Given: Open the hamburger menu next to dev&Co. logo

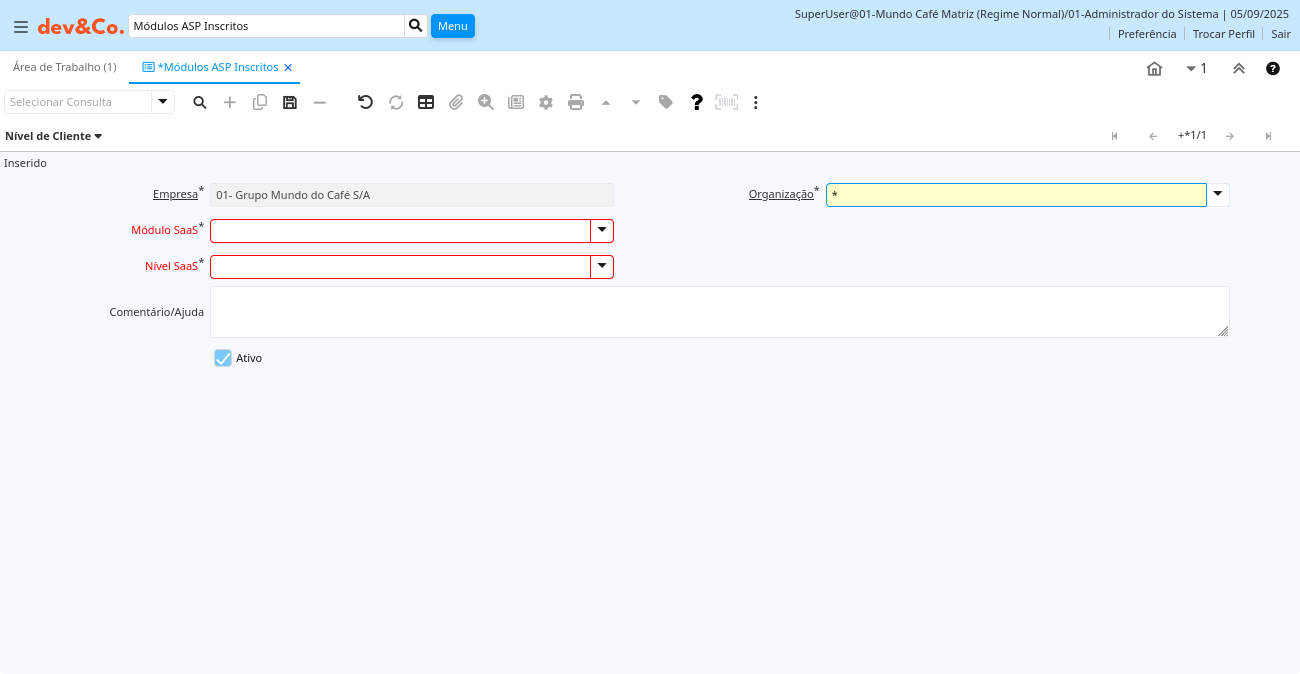Looking at the screenshot, I should (x=21, y=27).
